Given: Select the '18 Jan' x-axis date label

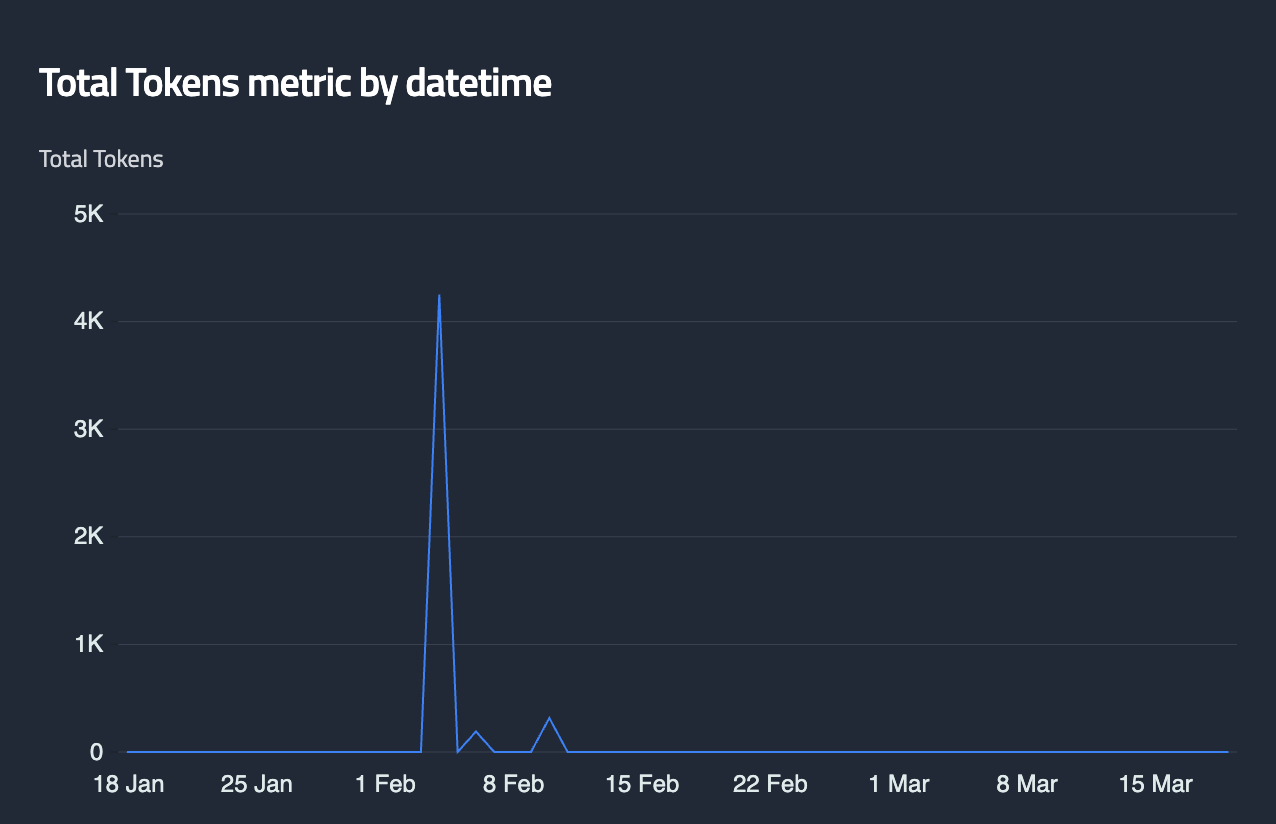Looking at the screenshot, I should point(128,784).
